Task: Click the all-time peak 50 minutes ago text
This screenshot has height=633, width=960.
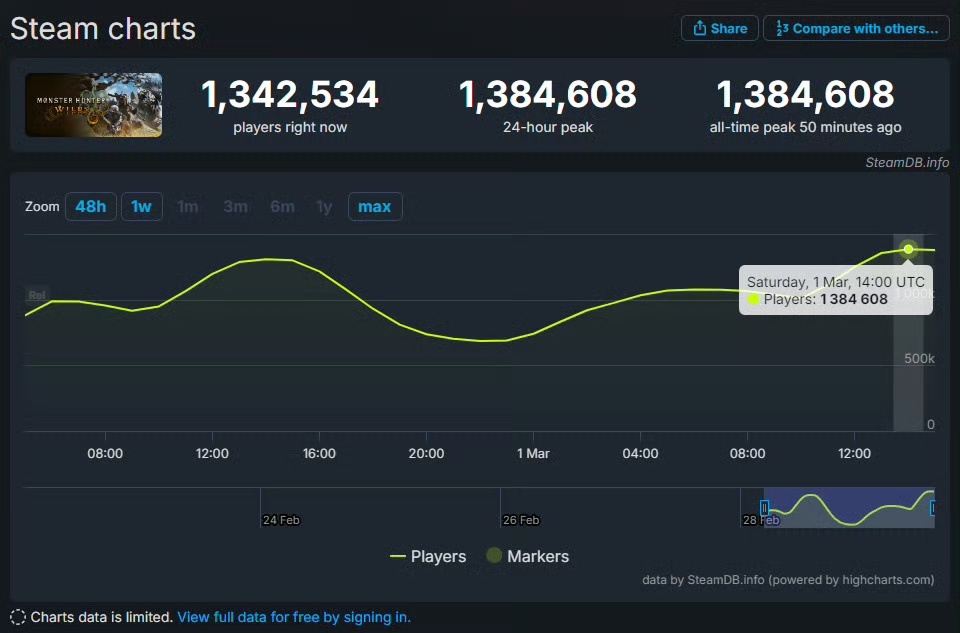Action: (x=805, y=127)
